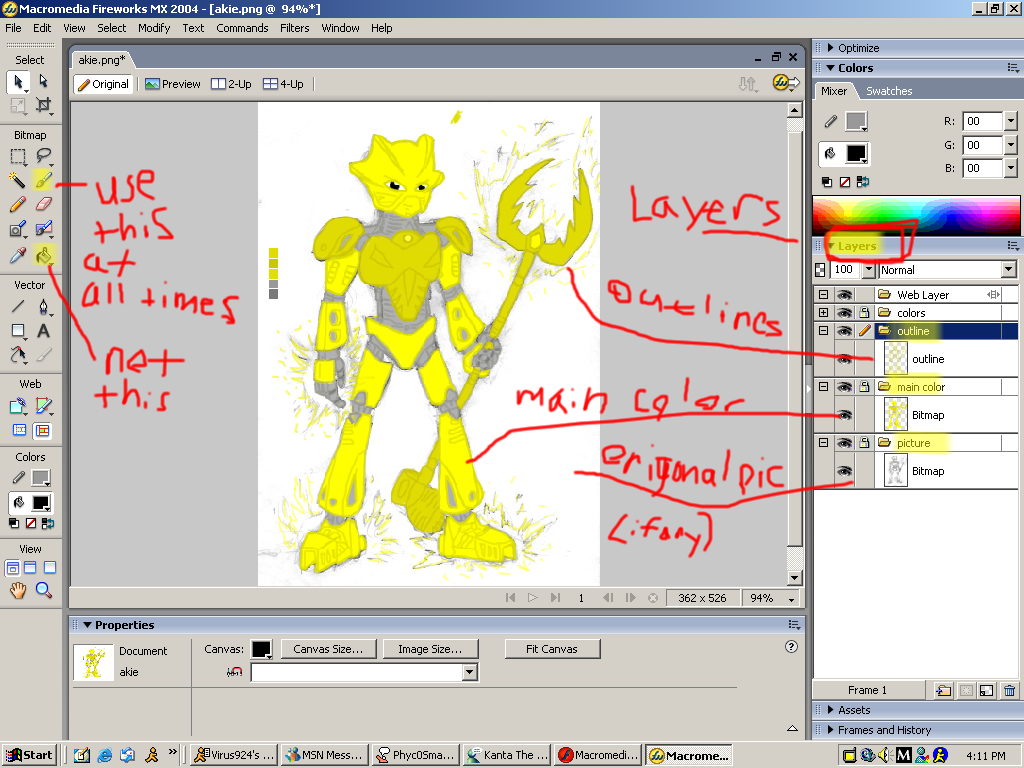This screenshot has width=1024, height=768.
Task: Select the Marquee tool
Action: click(18, 156)
